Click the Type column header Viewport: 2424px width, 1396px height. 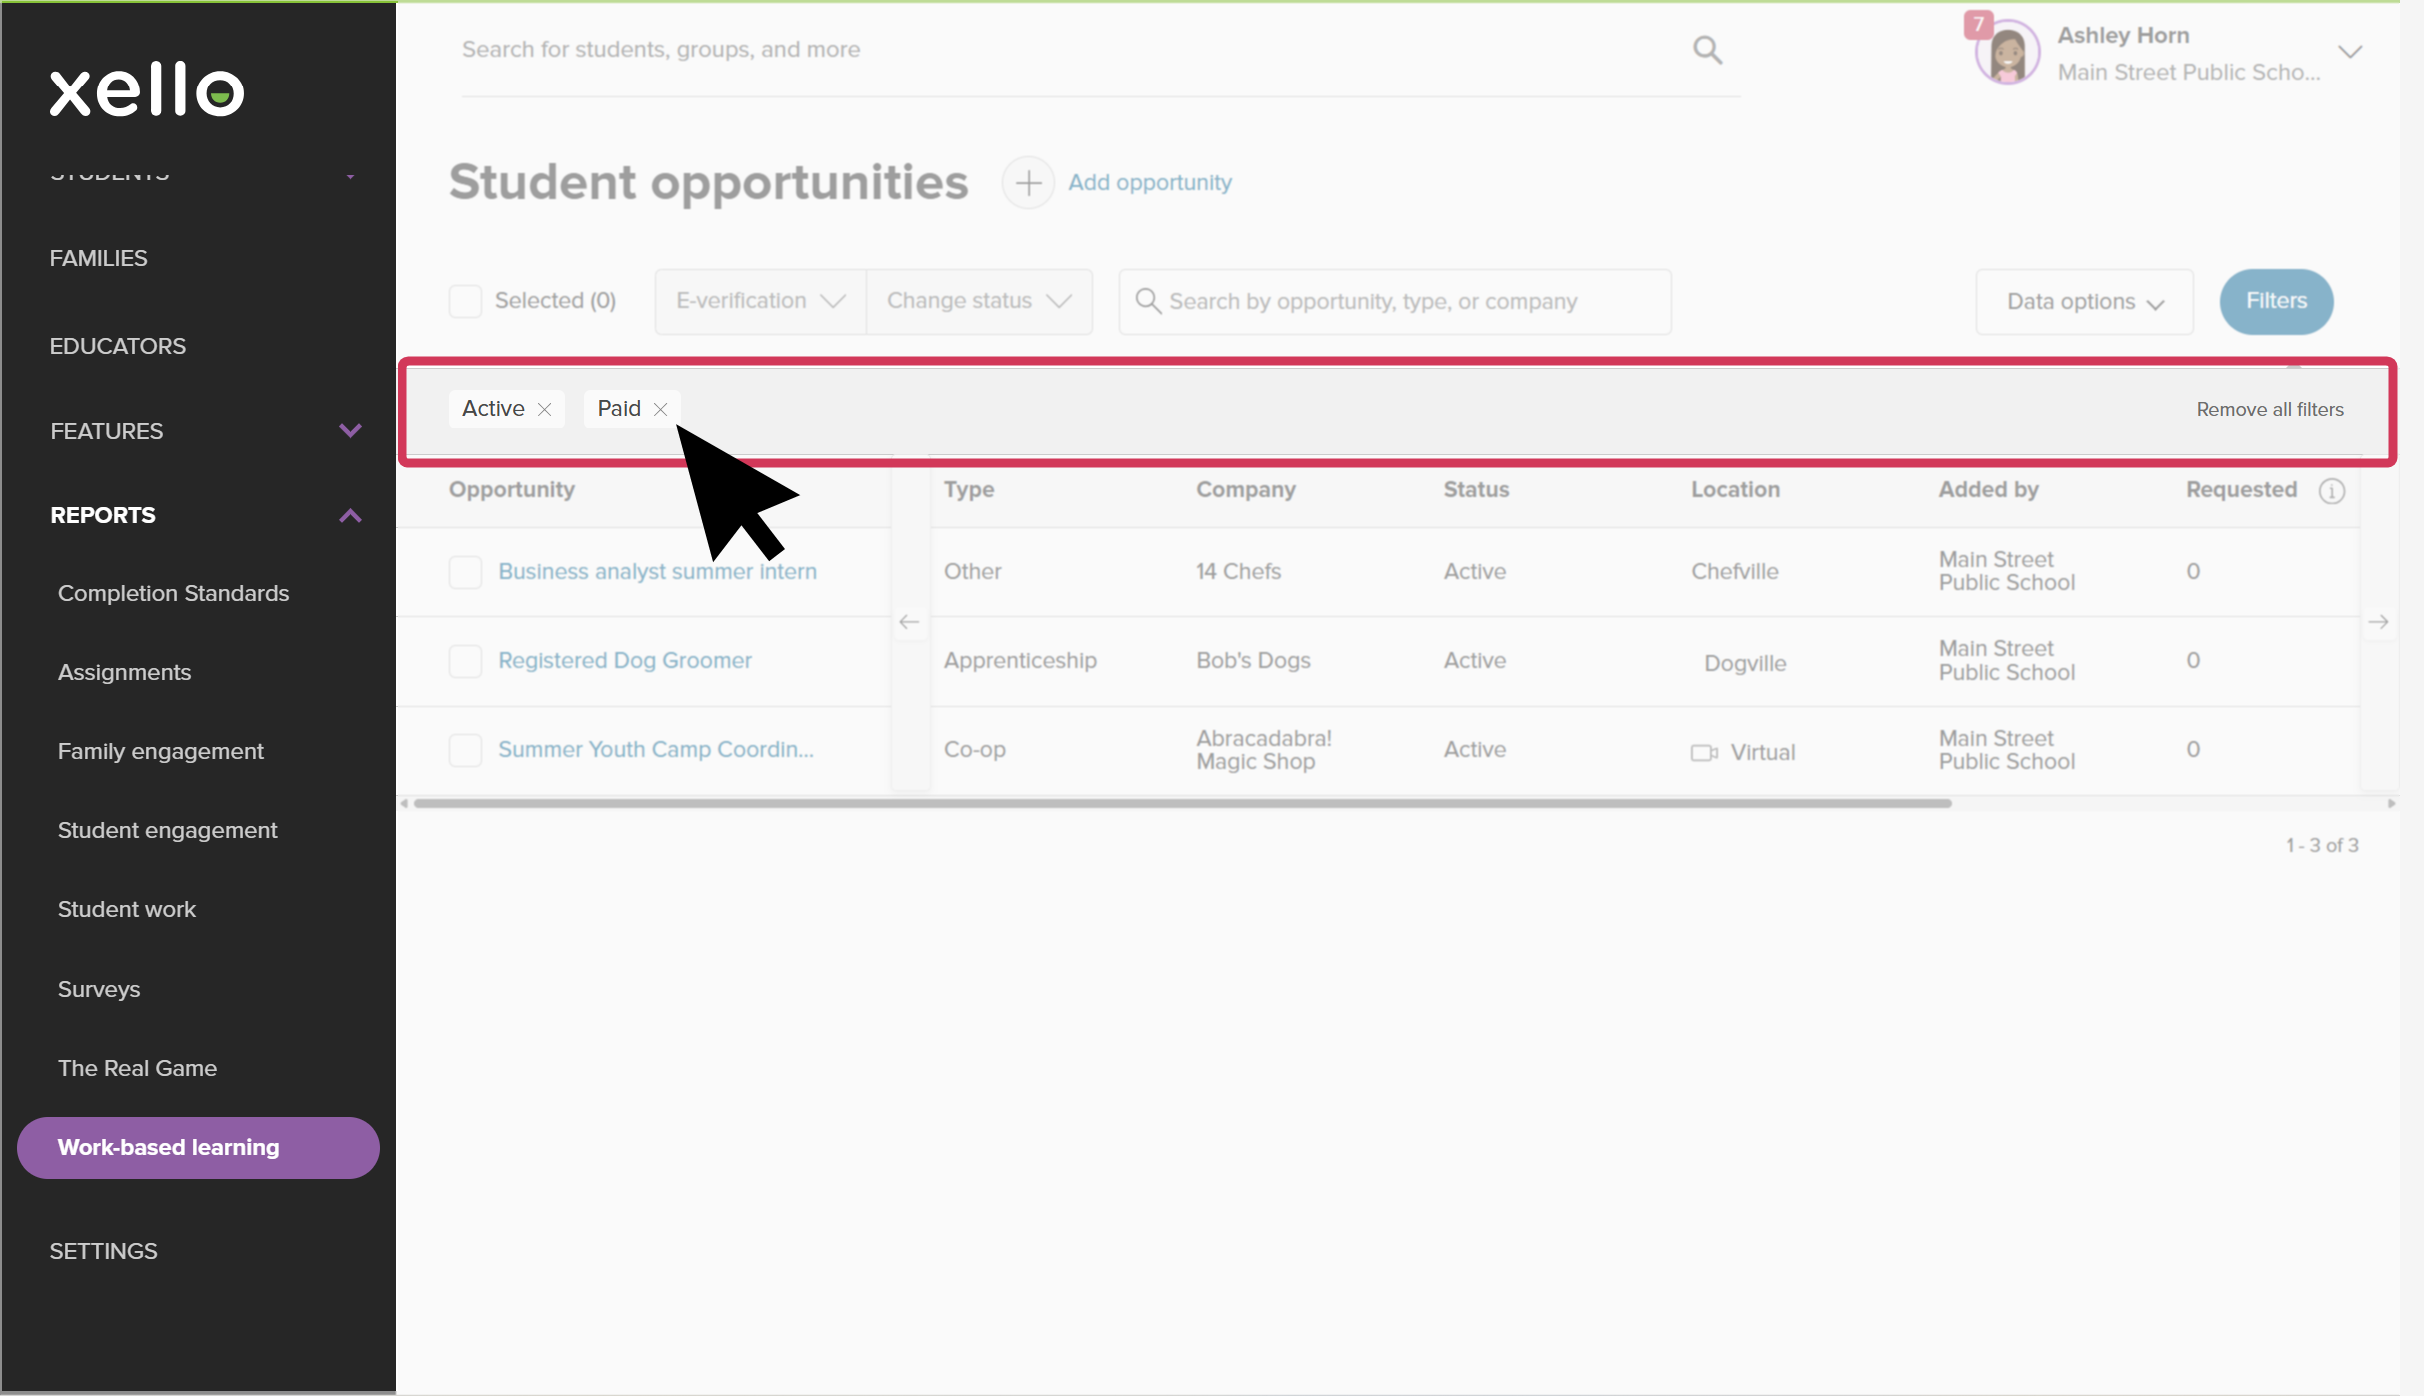coord(969,490)
